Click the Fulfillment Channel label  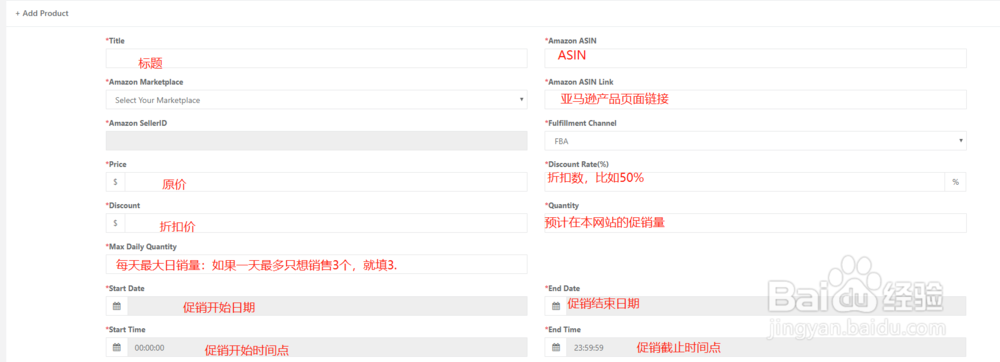580,123
